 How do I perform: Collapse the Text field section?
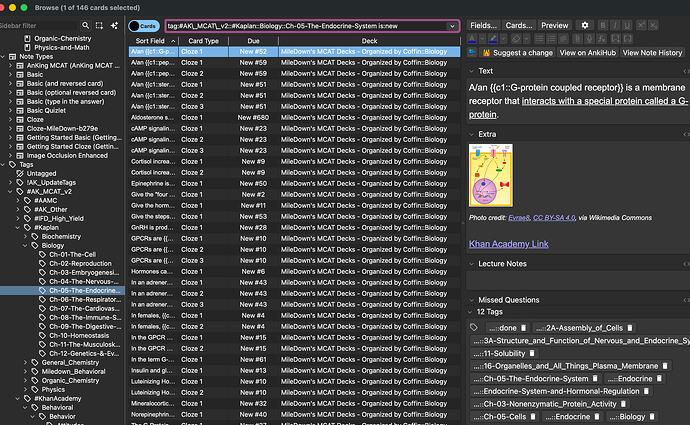[x=471, y=71]
